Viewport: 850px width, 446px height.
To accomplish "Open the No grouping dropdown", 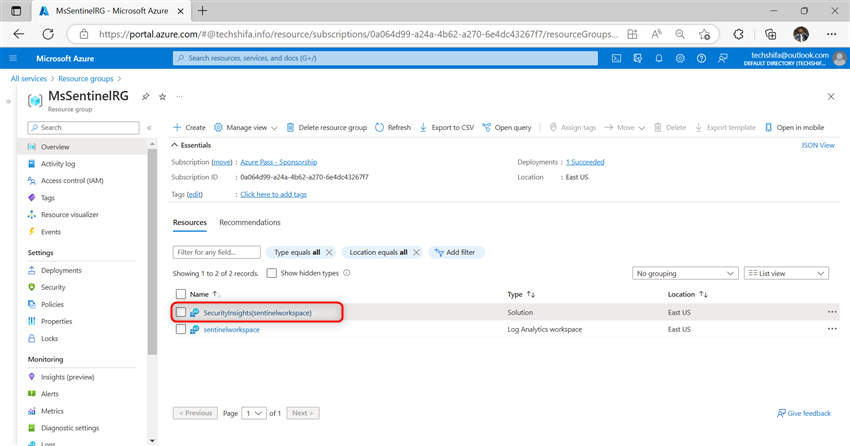I will [686, 273].
